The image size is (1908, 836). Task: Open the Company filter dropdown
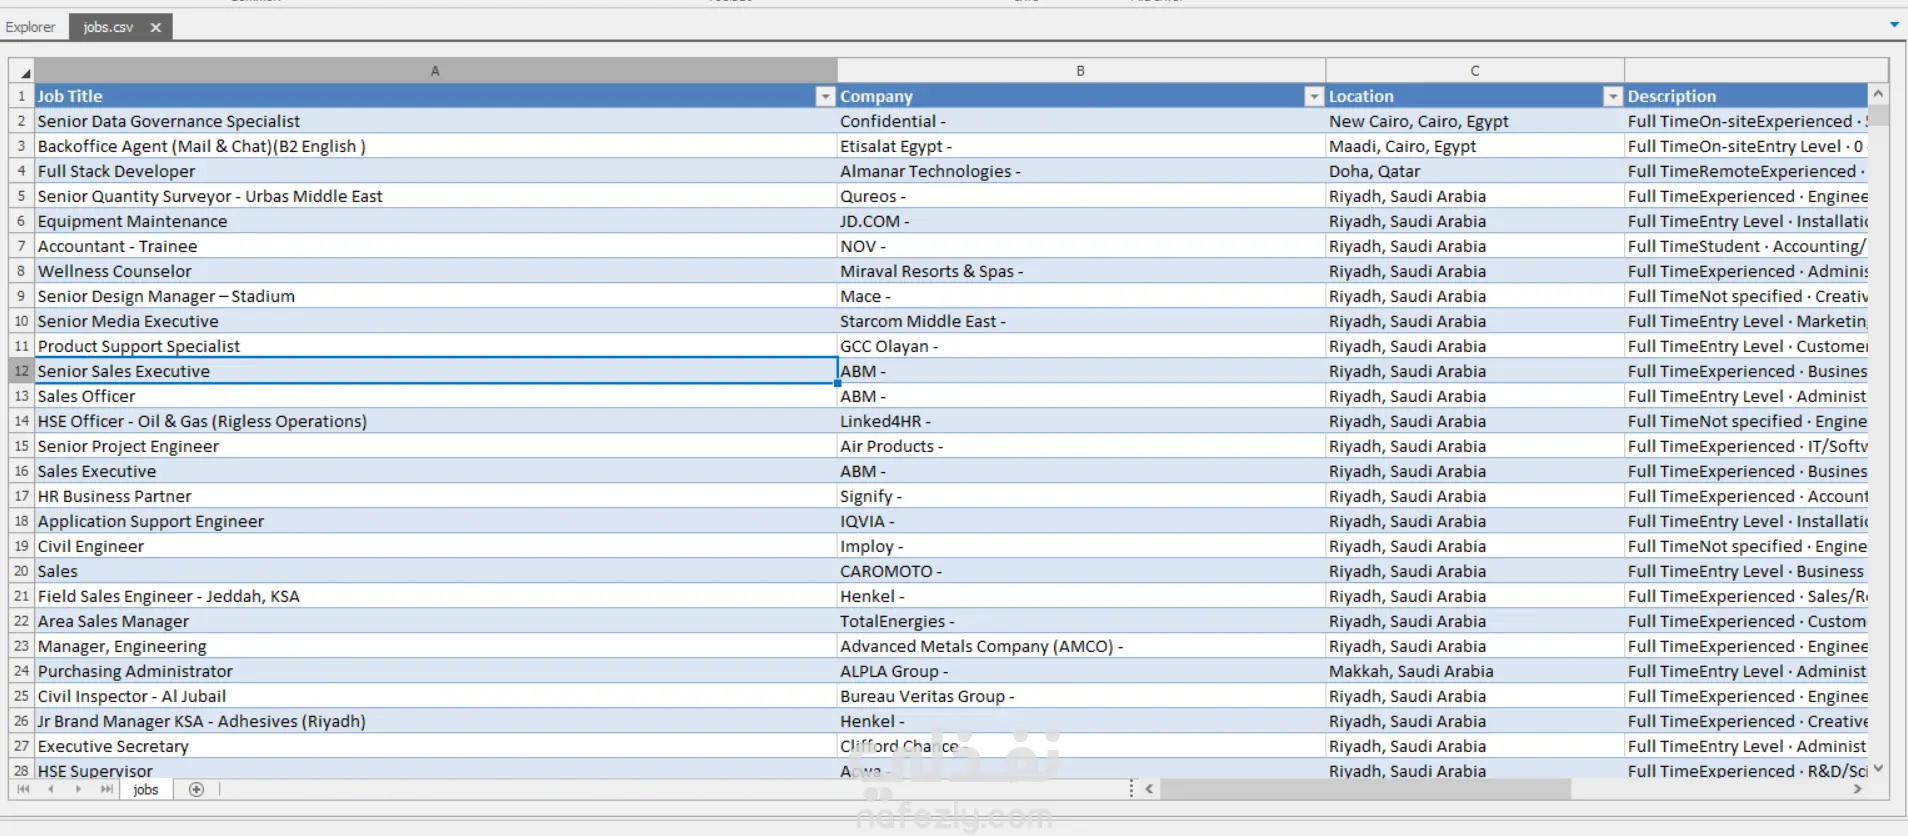(1314, 96)
